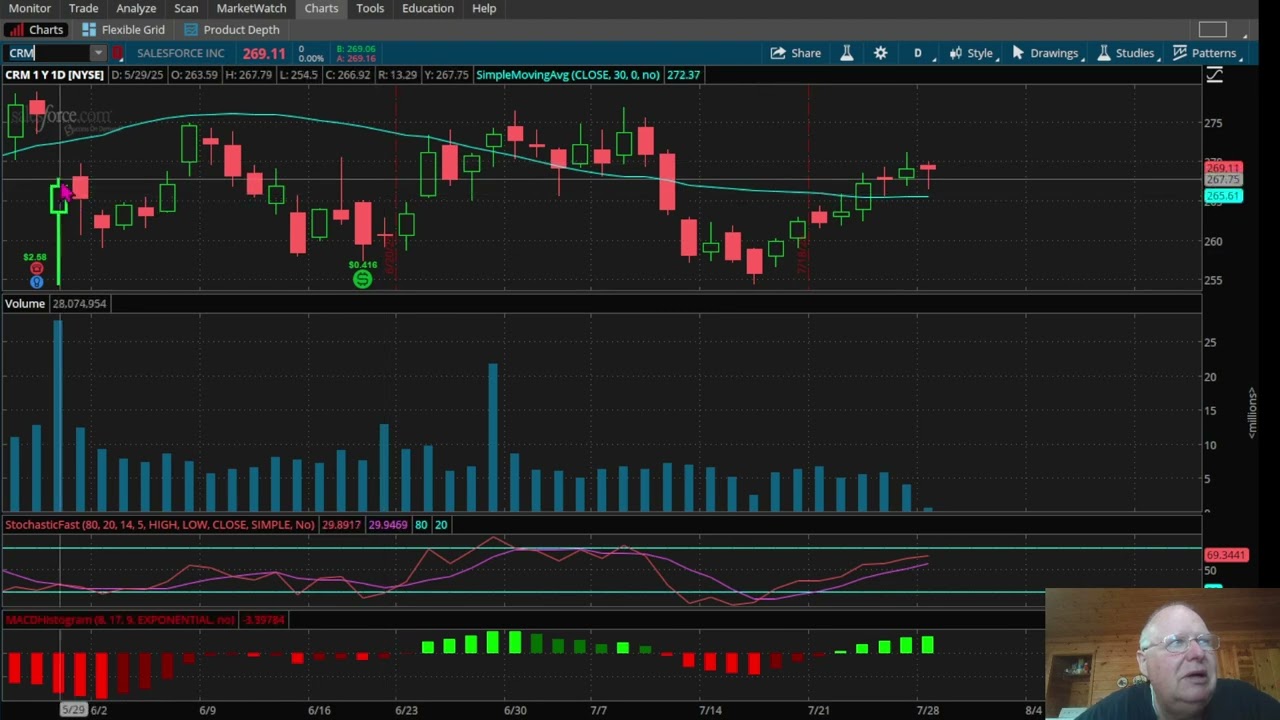
Task: Open the Help tab
Action: [484, 8]
